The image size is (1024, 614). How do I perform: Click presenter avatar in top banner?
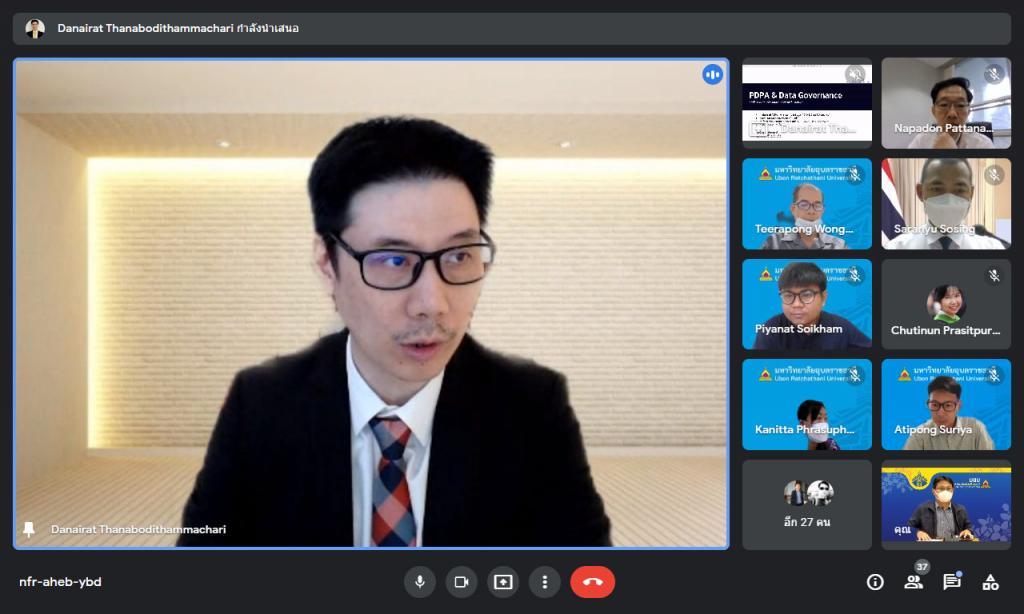[35, 28]
